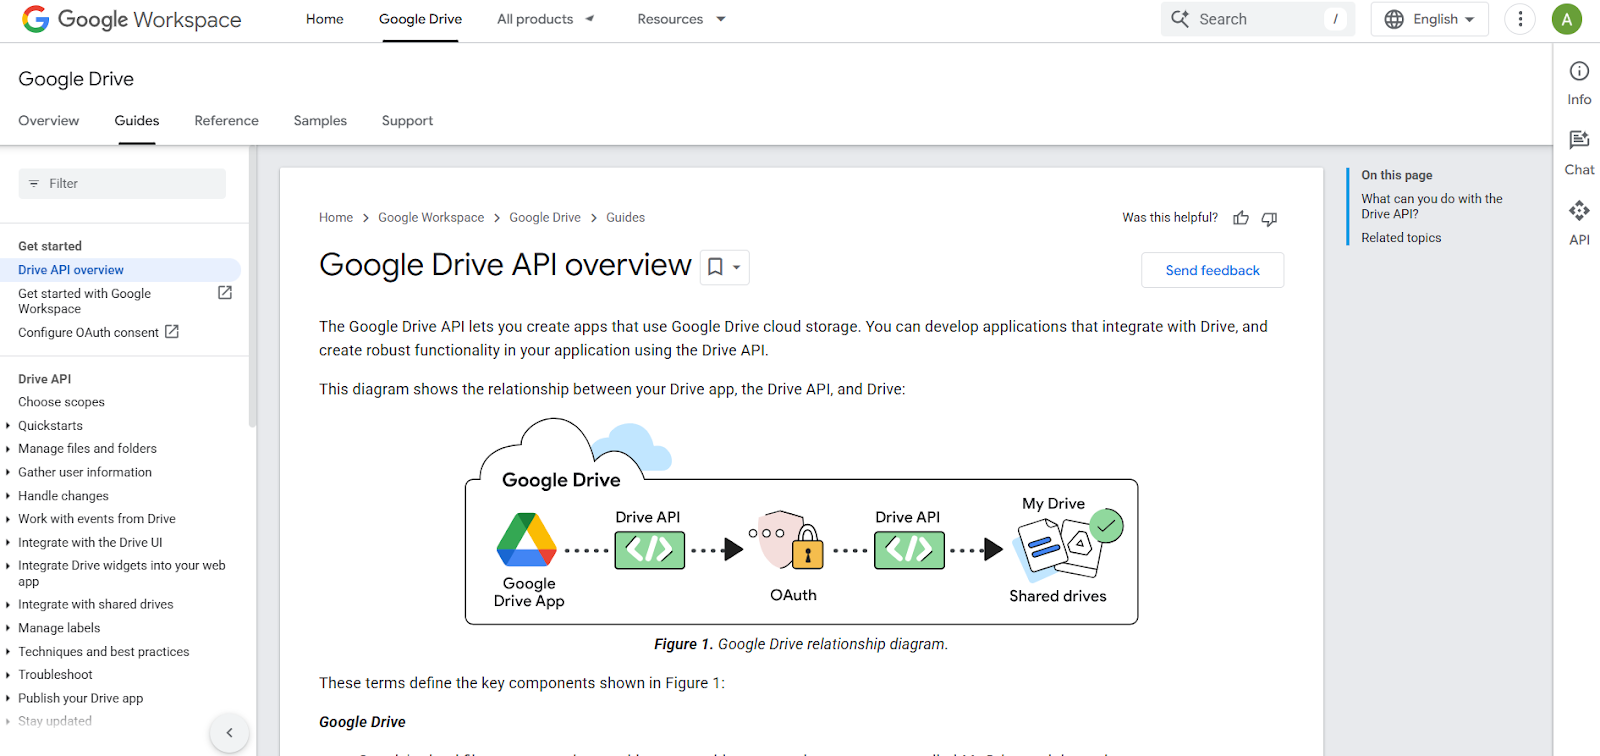Expand Integrate with shared drives

(x=8, y=605)
